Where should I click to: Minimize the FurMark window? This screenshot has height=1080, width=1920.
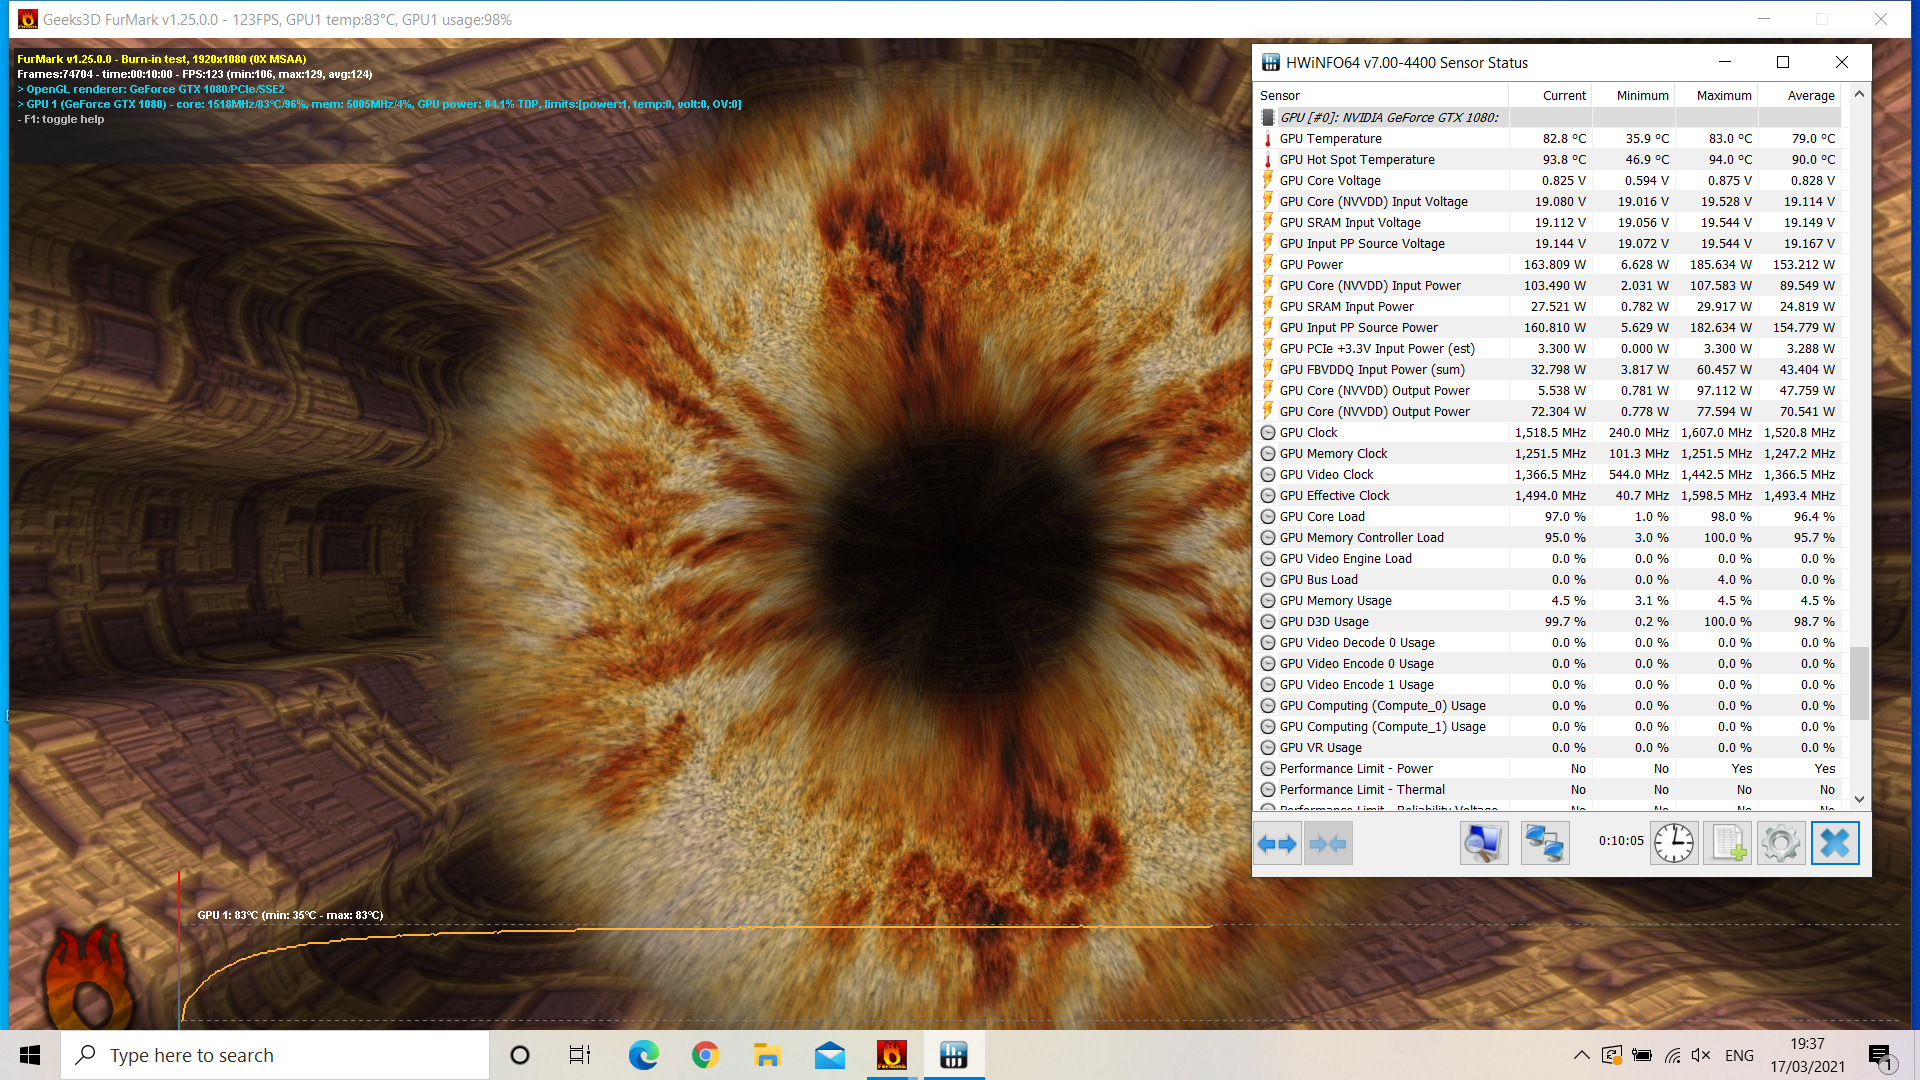(1764, 19)
